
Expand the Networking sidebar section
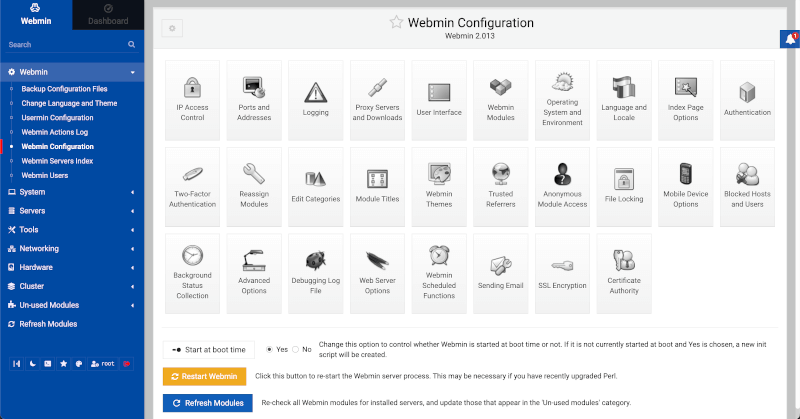[x=72, y=249]
